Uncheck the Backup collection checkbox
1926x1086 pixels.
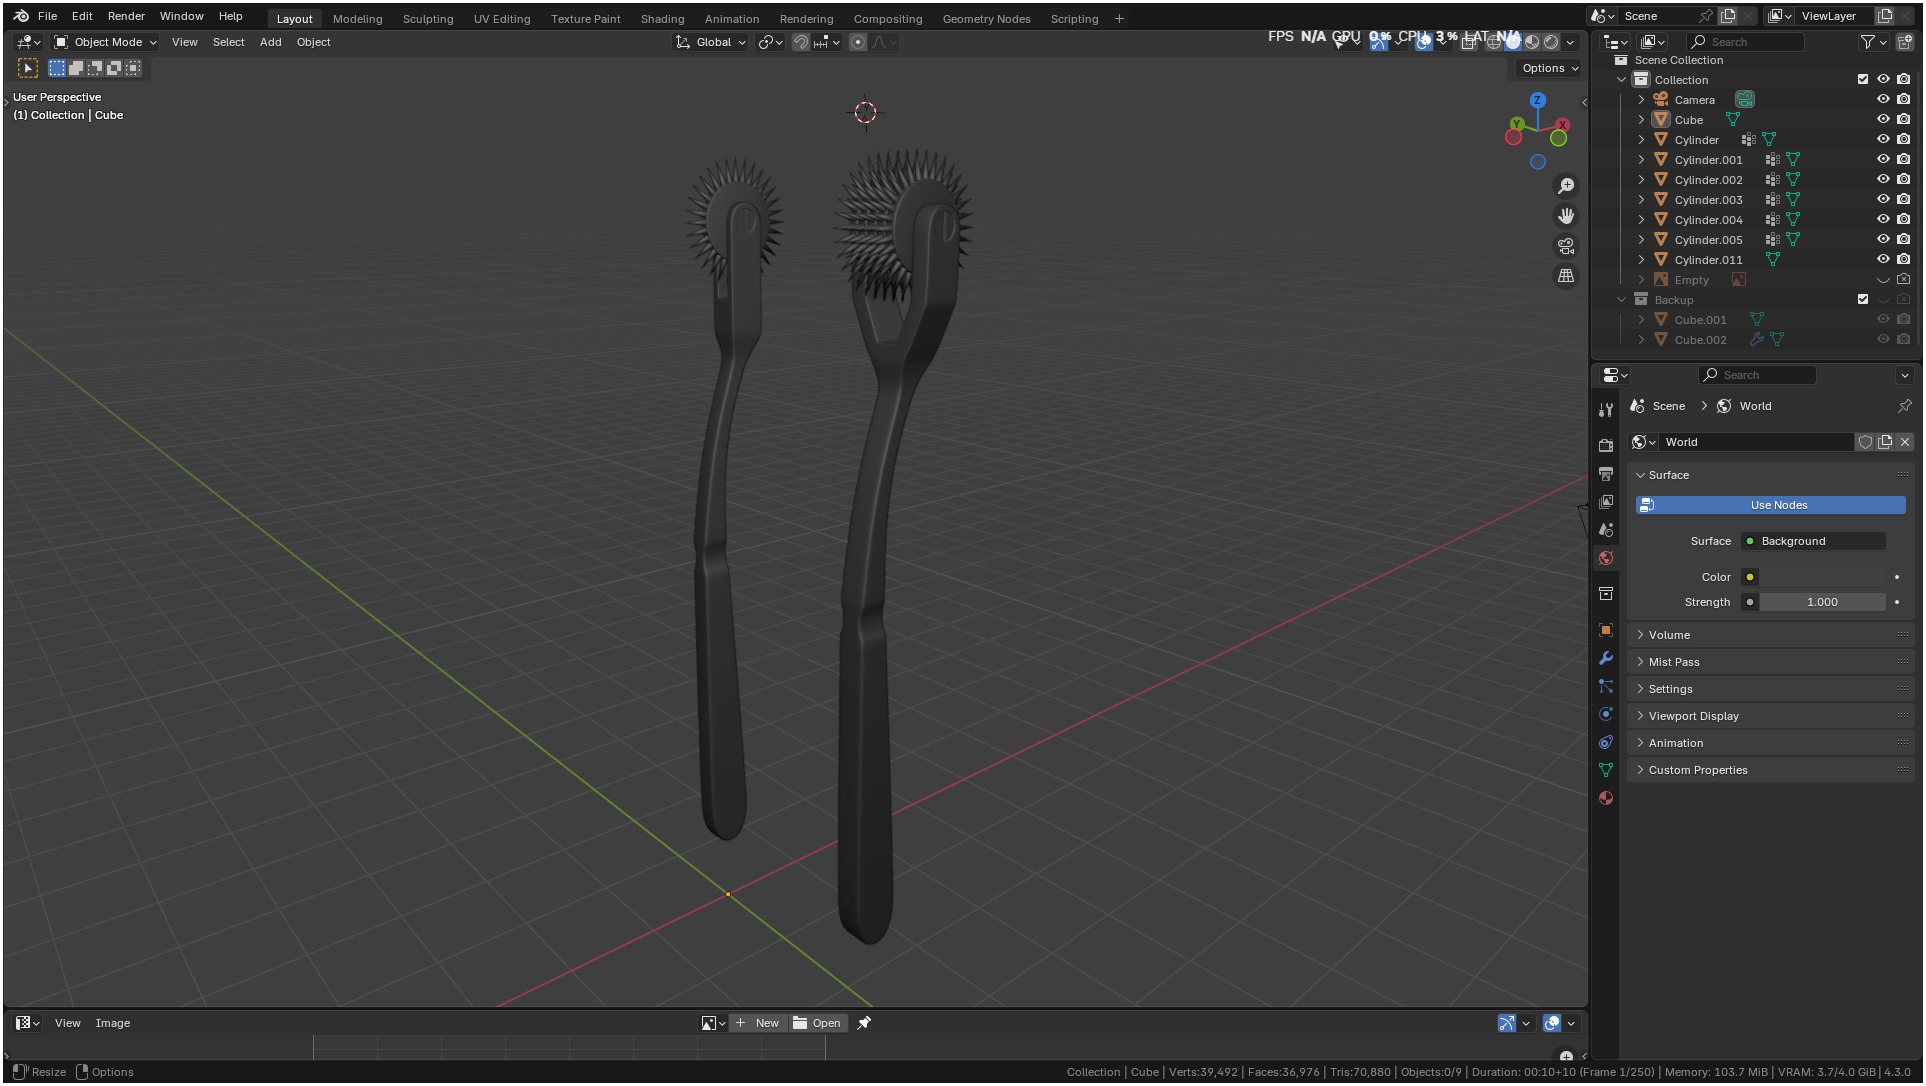coord(1862,299)
